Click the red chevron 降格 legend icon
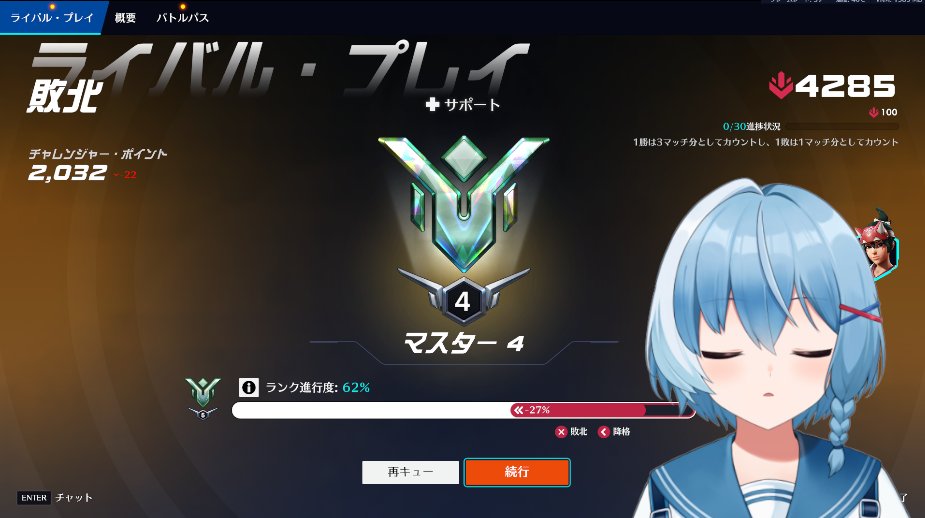Image resolution: width=925 pixels, height=518 pixels. pos(603,432)
